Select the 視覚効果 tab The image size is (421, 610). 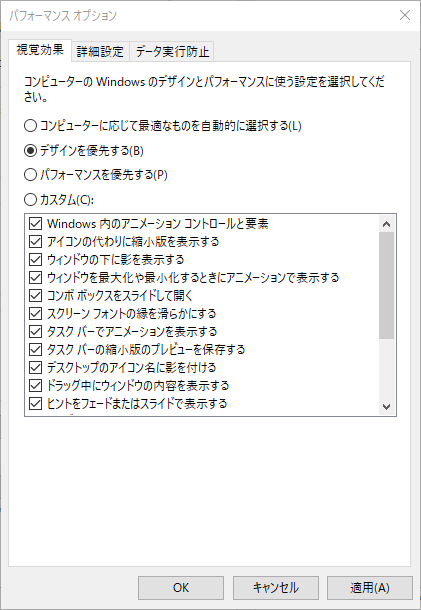40,50
